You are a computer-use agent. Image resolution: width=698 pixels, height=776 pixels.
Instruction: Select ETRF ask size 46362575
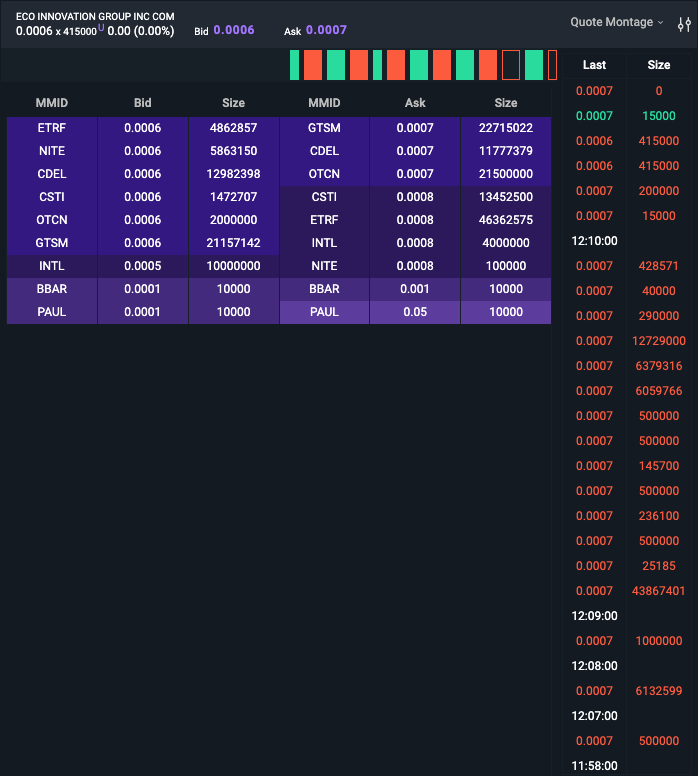click(506, 220)
